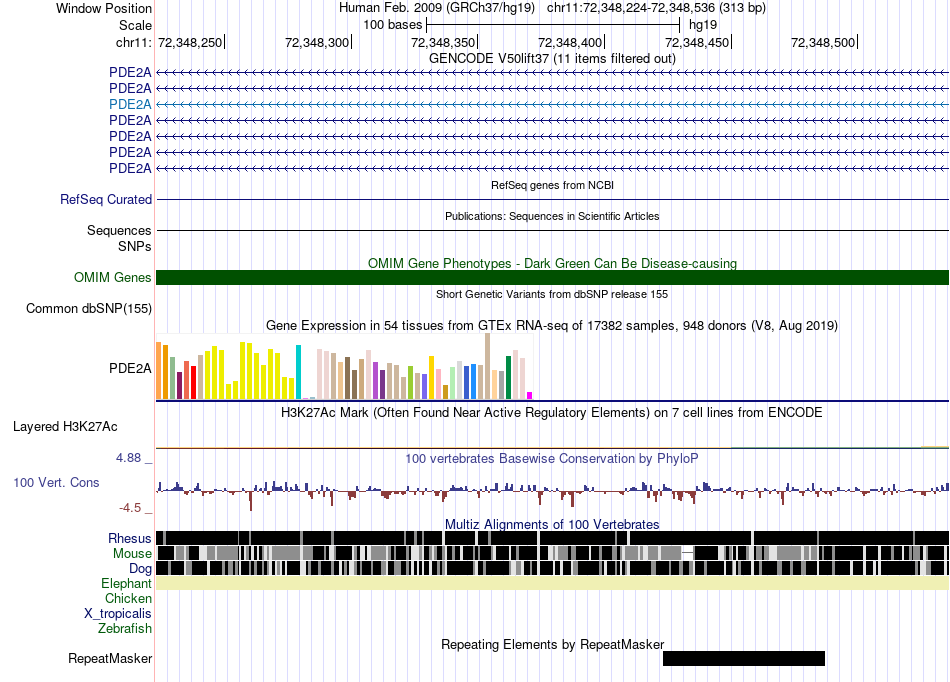
Task: Click the SNPs track label
Action: (x=135, y=247)
